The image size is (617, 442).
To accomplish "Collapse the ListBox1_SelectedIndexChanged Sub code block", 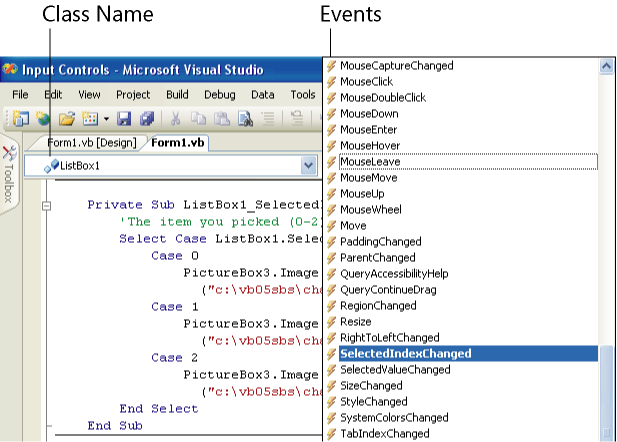I will 45,205.
